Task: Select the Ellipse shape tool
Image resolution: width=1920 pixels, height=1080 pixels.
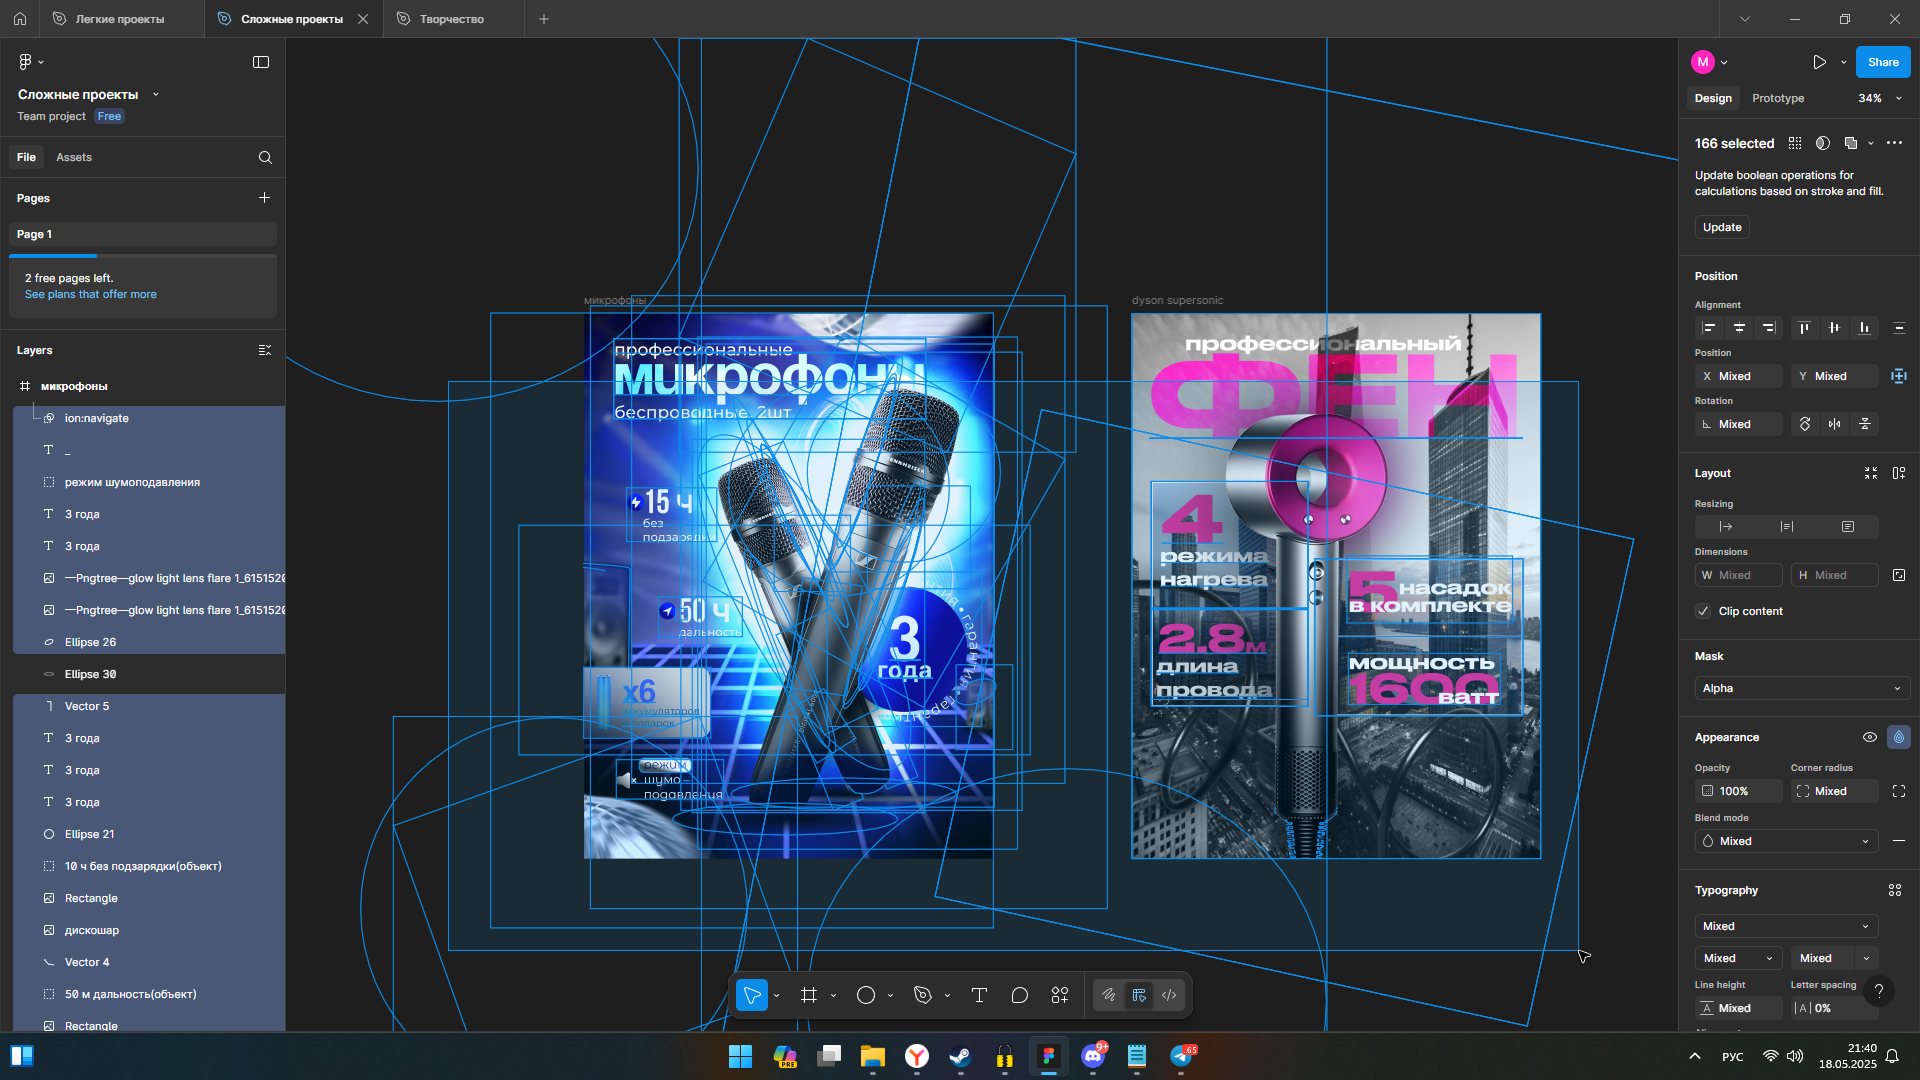Action: [866, 995]
